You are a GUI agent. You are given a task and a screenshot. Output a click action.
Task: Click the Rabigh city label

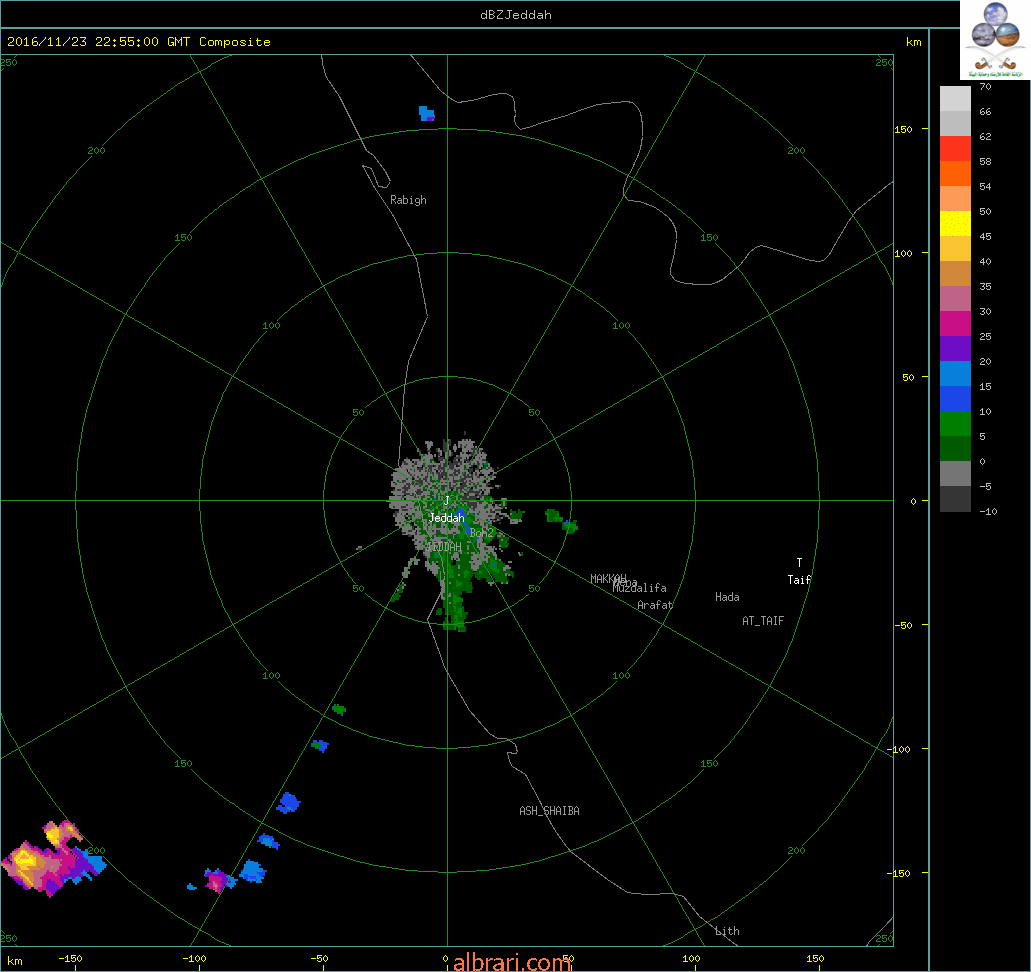(x=408, y=200)
